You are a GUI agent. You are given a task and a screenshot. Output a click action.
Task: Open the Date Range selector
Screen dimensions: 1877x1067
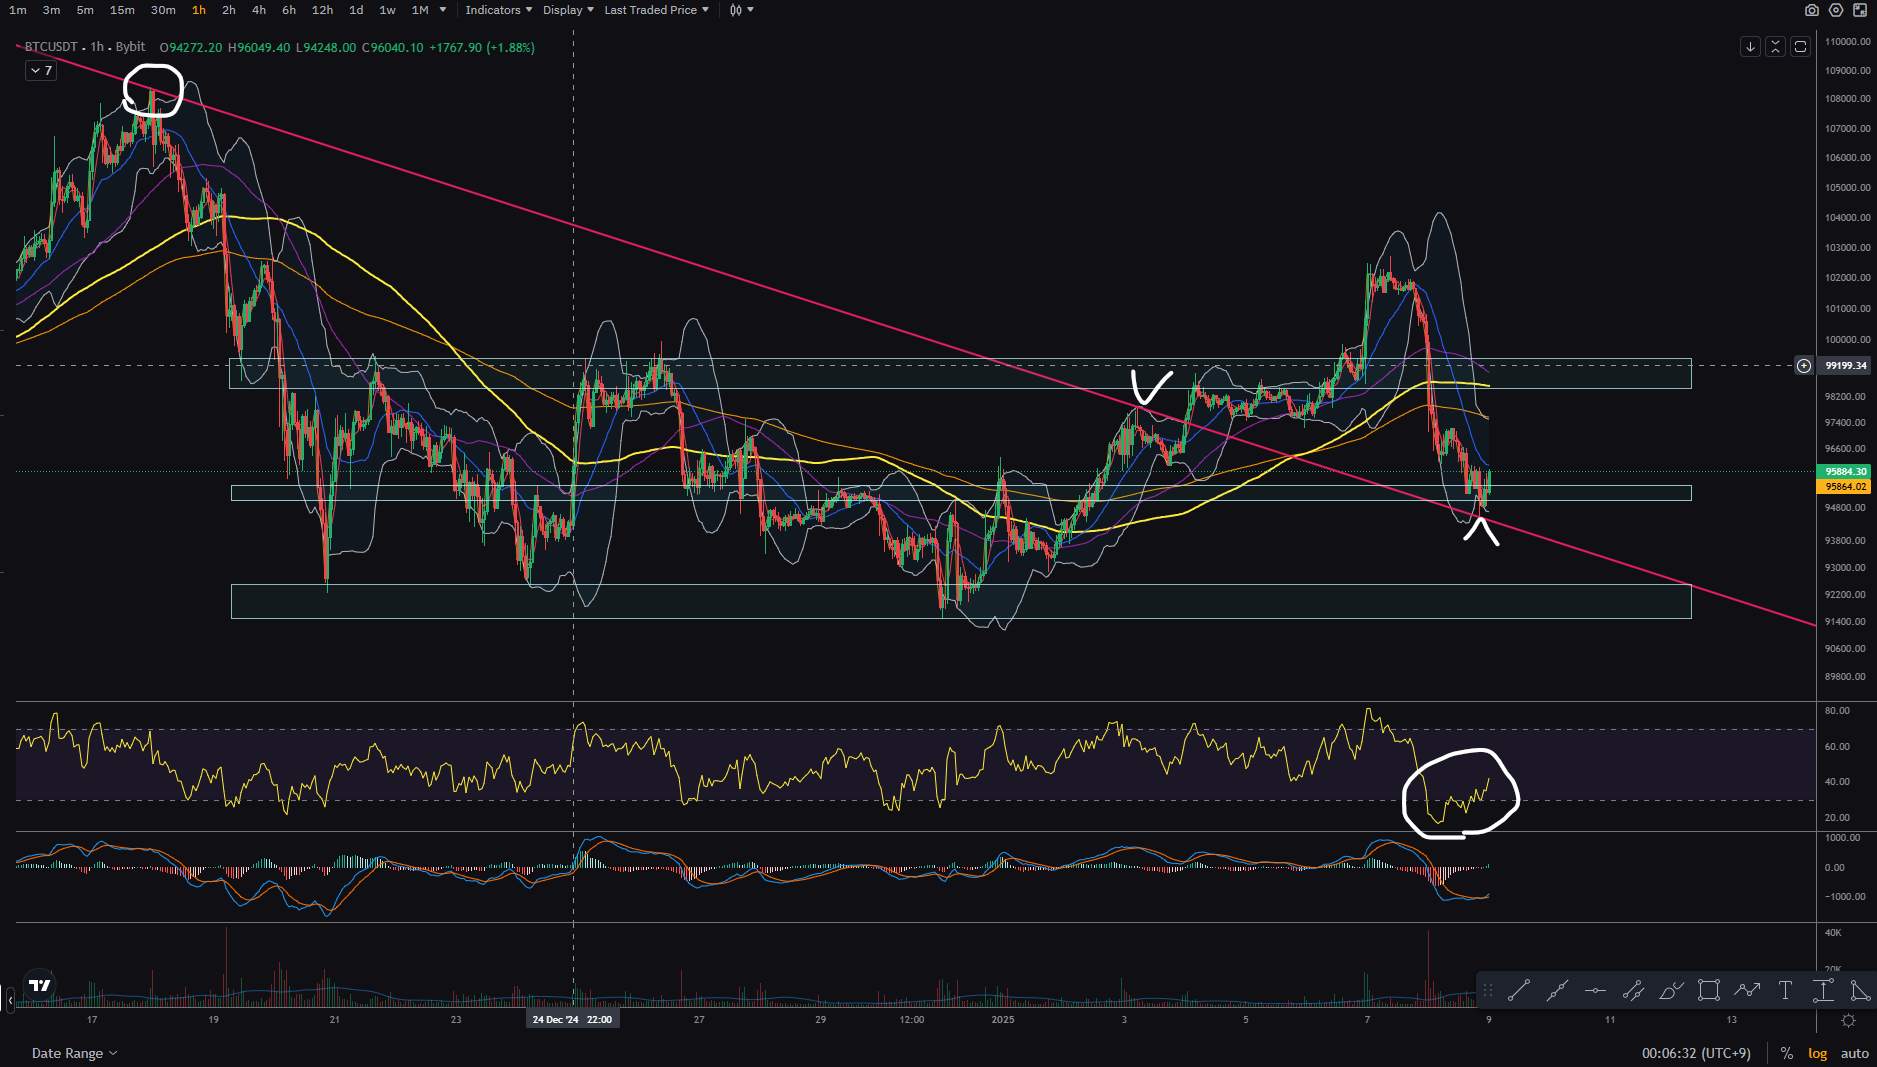pyautogui.click(x=74, y=1053)
